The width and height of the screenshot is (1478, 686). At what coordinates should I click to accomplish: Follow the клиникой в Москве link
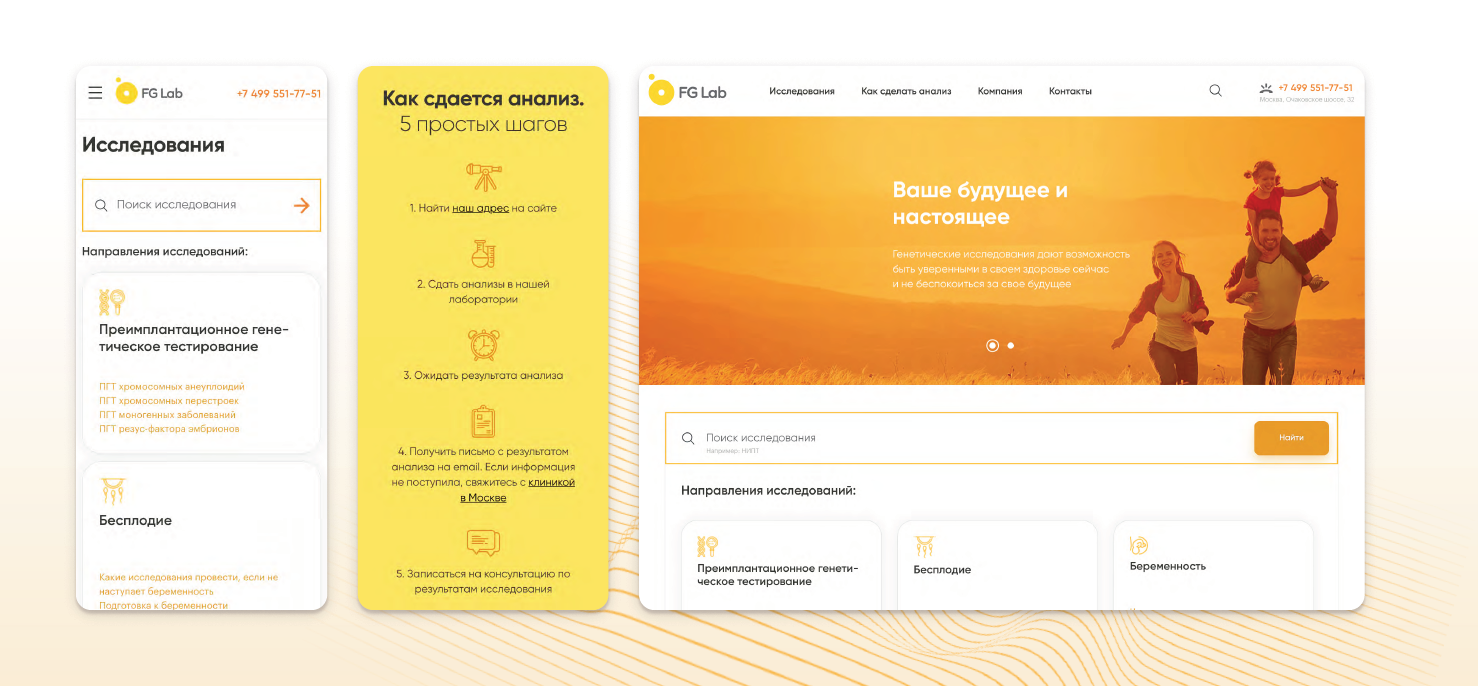[517, 490]
